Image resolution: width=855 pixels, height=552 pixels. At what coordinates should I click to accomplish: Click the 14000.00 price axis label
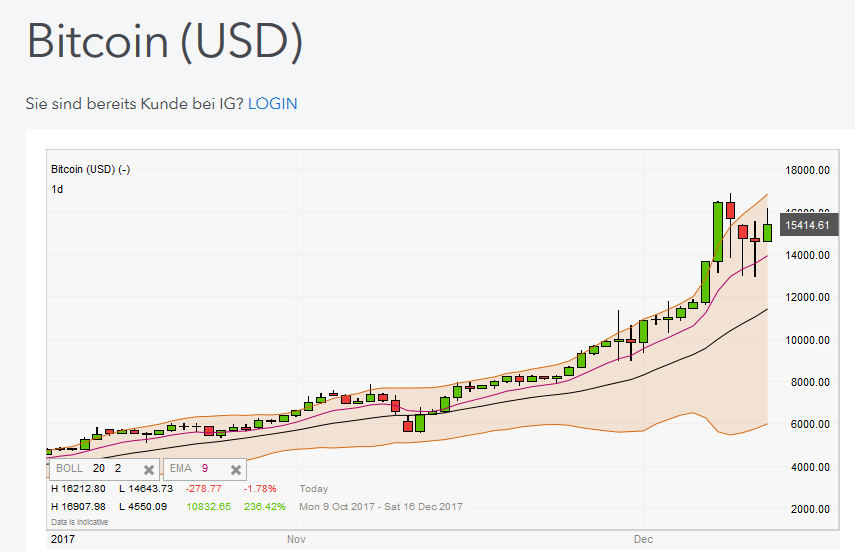(808, 255)
